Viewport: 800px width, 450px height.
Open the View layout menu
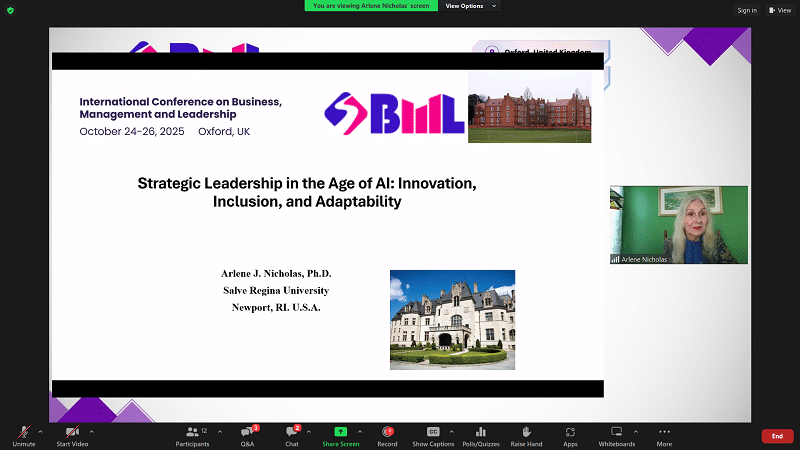click(779, 10)
